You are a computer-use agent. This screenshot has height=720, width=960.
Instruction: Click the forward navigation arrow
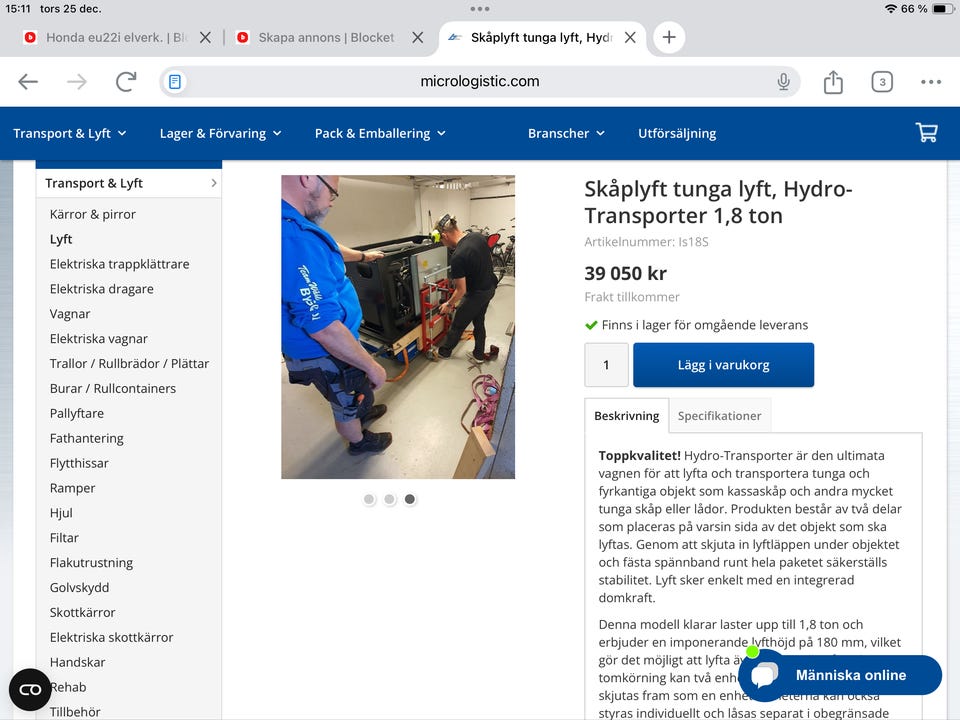[77, 81]
